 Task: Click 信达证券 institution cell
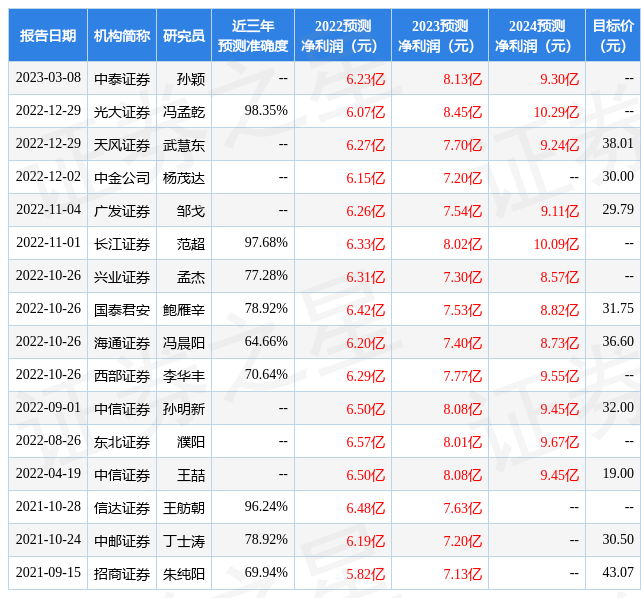[x=122, y=508]
